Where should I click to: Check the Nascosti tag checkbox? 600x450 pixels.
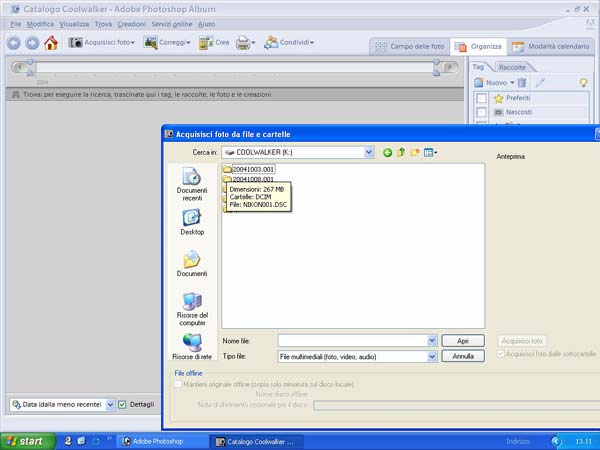pyautogui.click(x=481, y=112)
